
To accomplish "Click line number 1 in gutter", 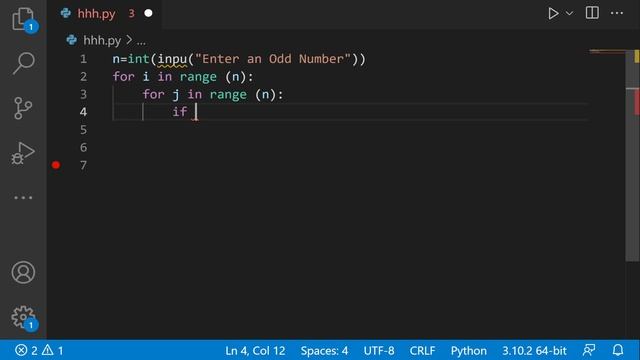I will click(83, 59).
